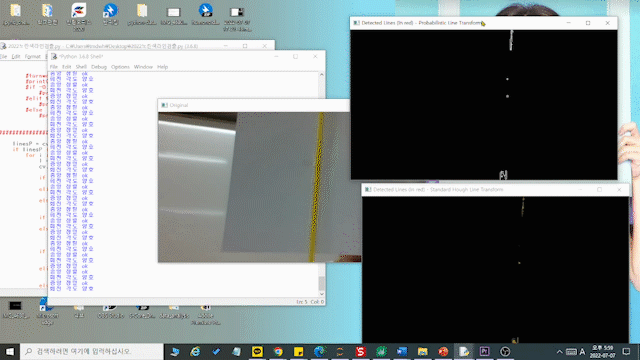The width and height of the screenshot is (640, 360).
Task: Open Microsoft Word from the taskbar
Action: 402,351
